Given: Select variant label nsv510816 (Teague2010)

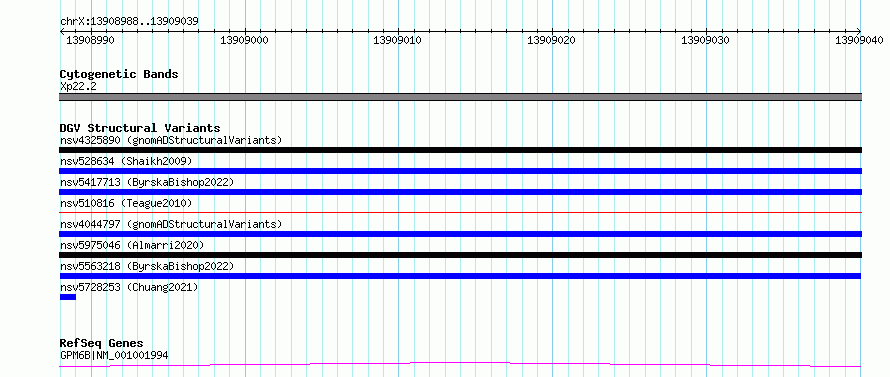Looking at the screenshot, I should [126, 203].
